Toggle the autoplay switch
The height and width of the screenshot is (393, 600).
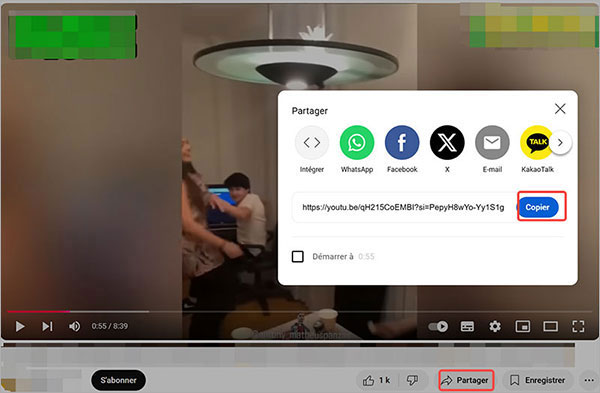tap(438, 326)
